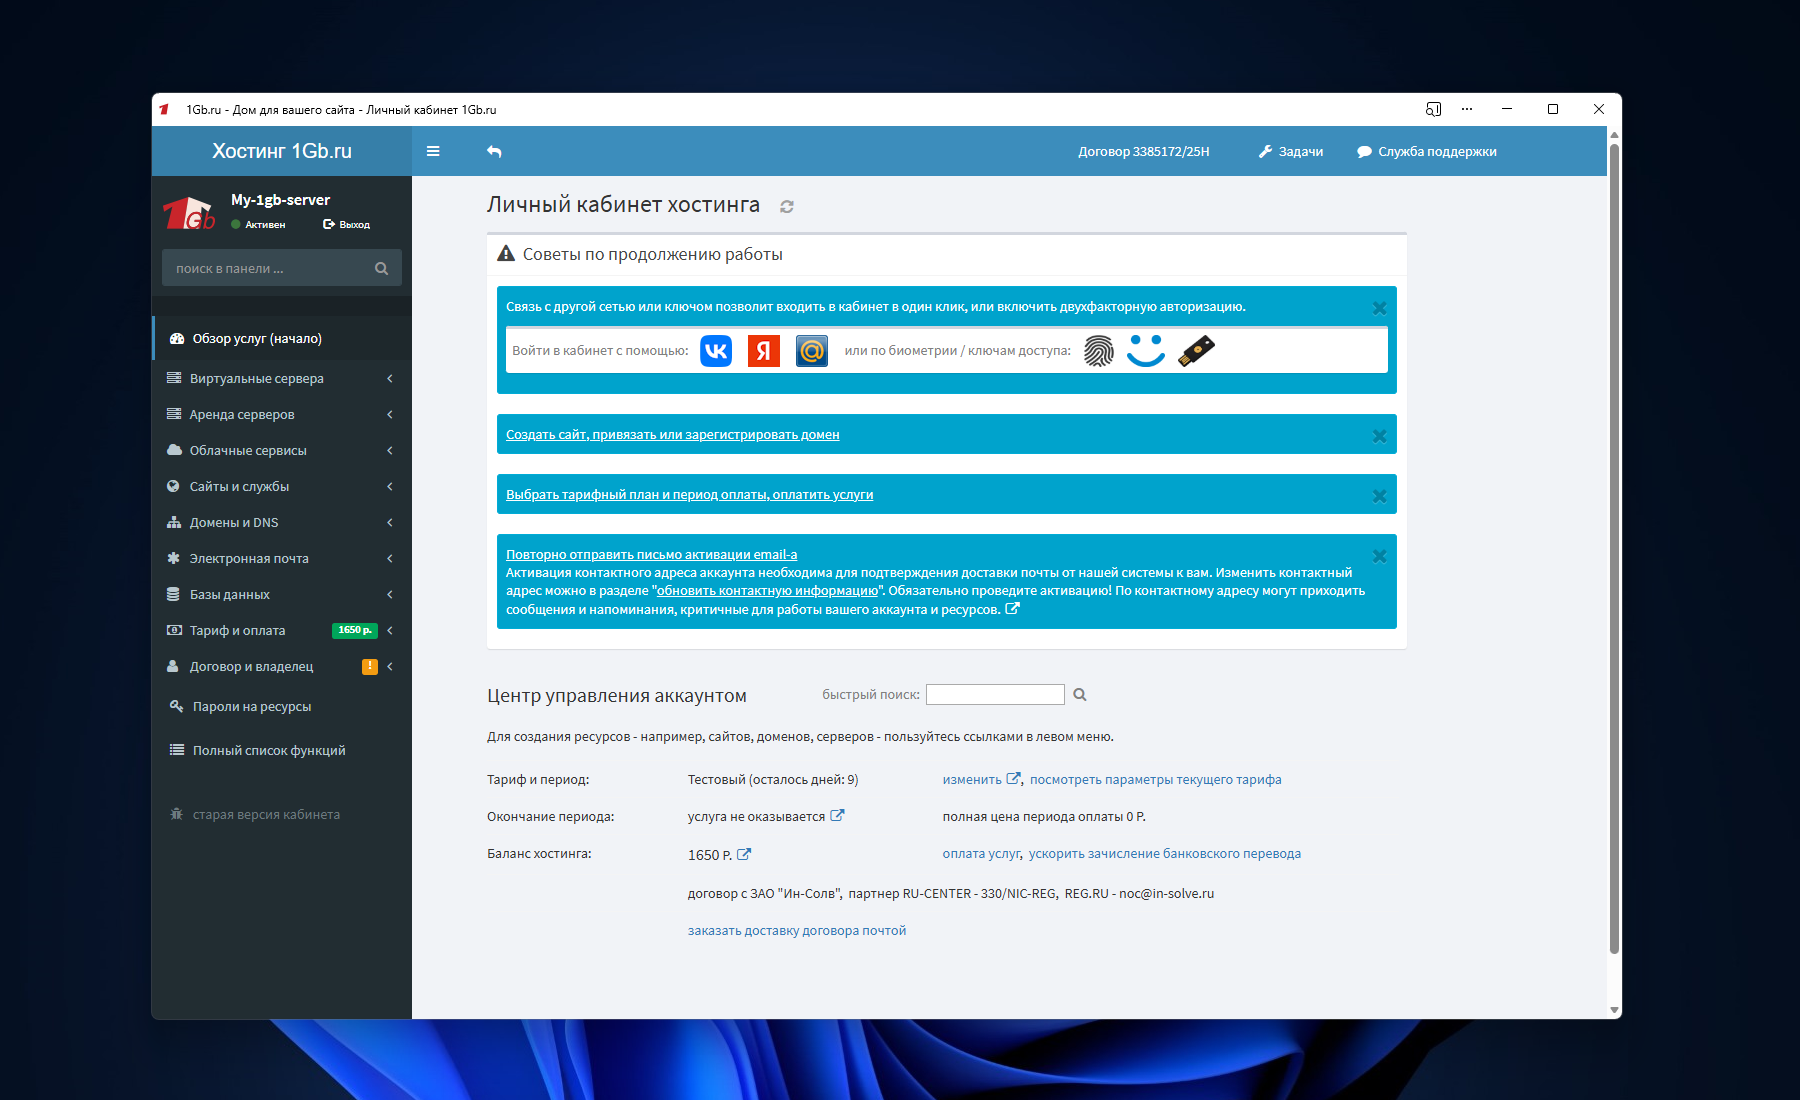Click the быстрый поиск input field
The image size is (1800, 1100).
pyautogui.click(x=995, y=695)
